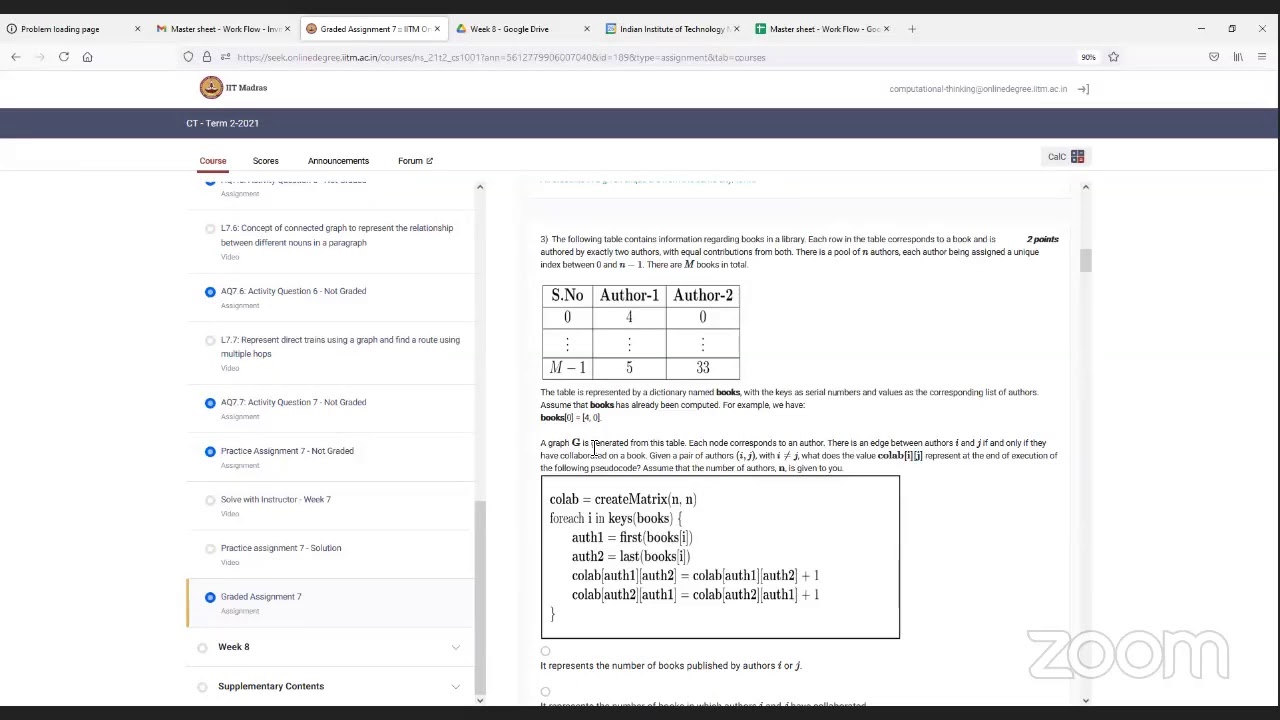Sign out using the logout arrow icon
Screen dimensions: 1280x720
(x=1083, y=89)
